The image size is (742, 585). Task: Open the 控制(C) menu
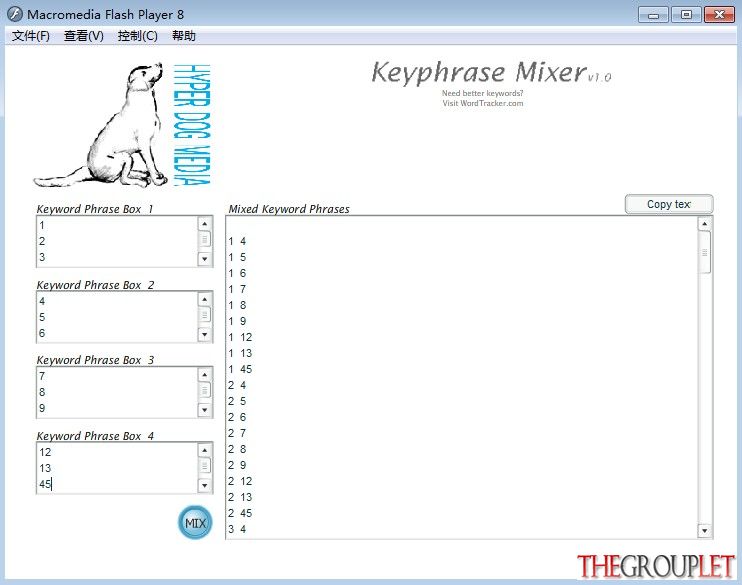137,35
